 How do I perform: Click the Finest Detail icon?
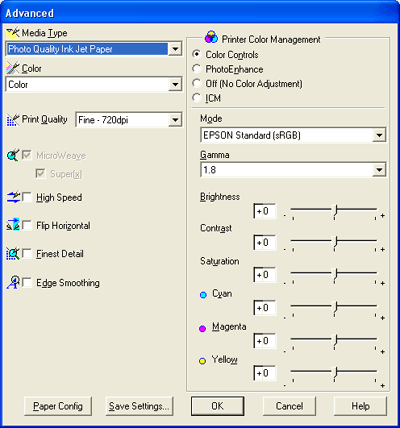[13, 254]
